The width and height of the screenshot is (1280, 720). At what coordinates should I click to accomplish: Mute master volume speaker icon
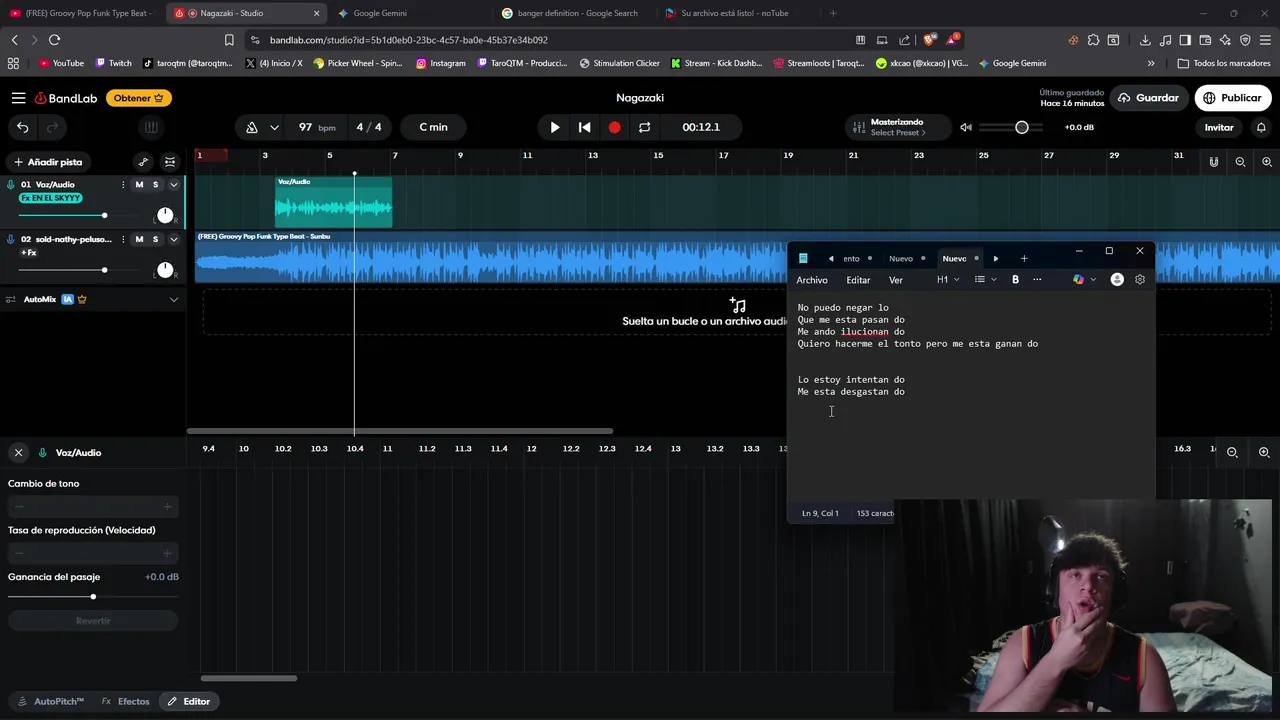966,127
